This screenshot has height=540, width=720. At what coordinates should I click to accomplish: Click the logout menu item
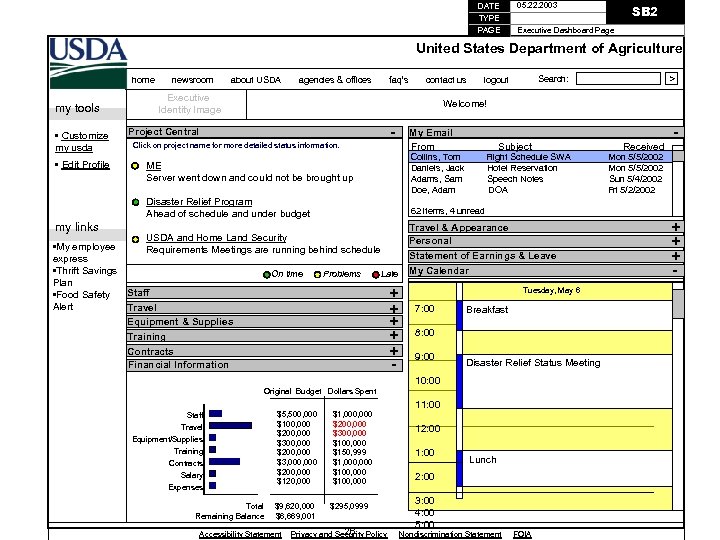pyautogui.click(x=495, y=80)
